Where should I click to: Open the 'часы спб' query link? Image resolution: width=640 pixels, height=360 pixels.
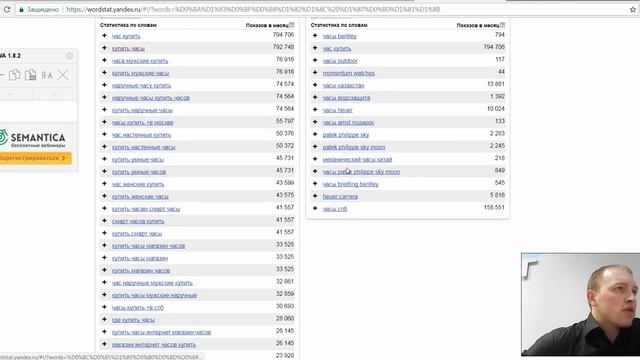(x=335, y=209)
